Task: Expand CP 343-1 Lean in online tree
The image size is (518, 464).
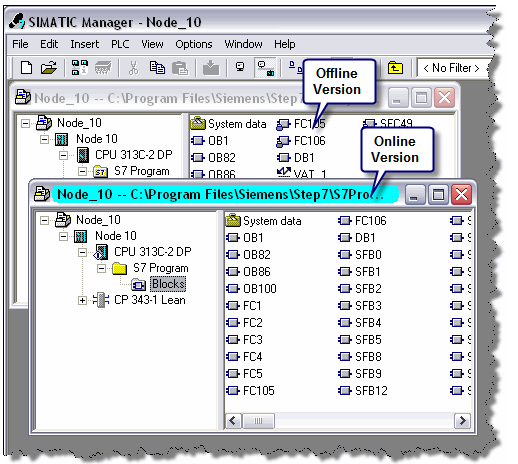Action: tap(82, 300)
